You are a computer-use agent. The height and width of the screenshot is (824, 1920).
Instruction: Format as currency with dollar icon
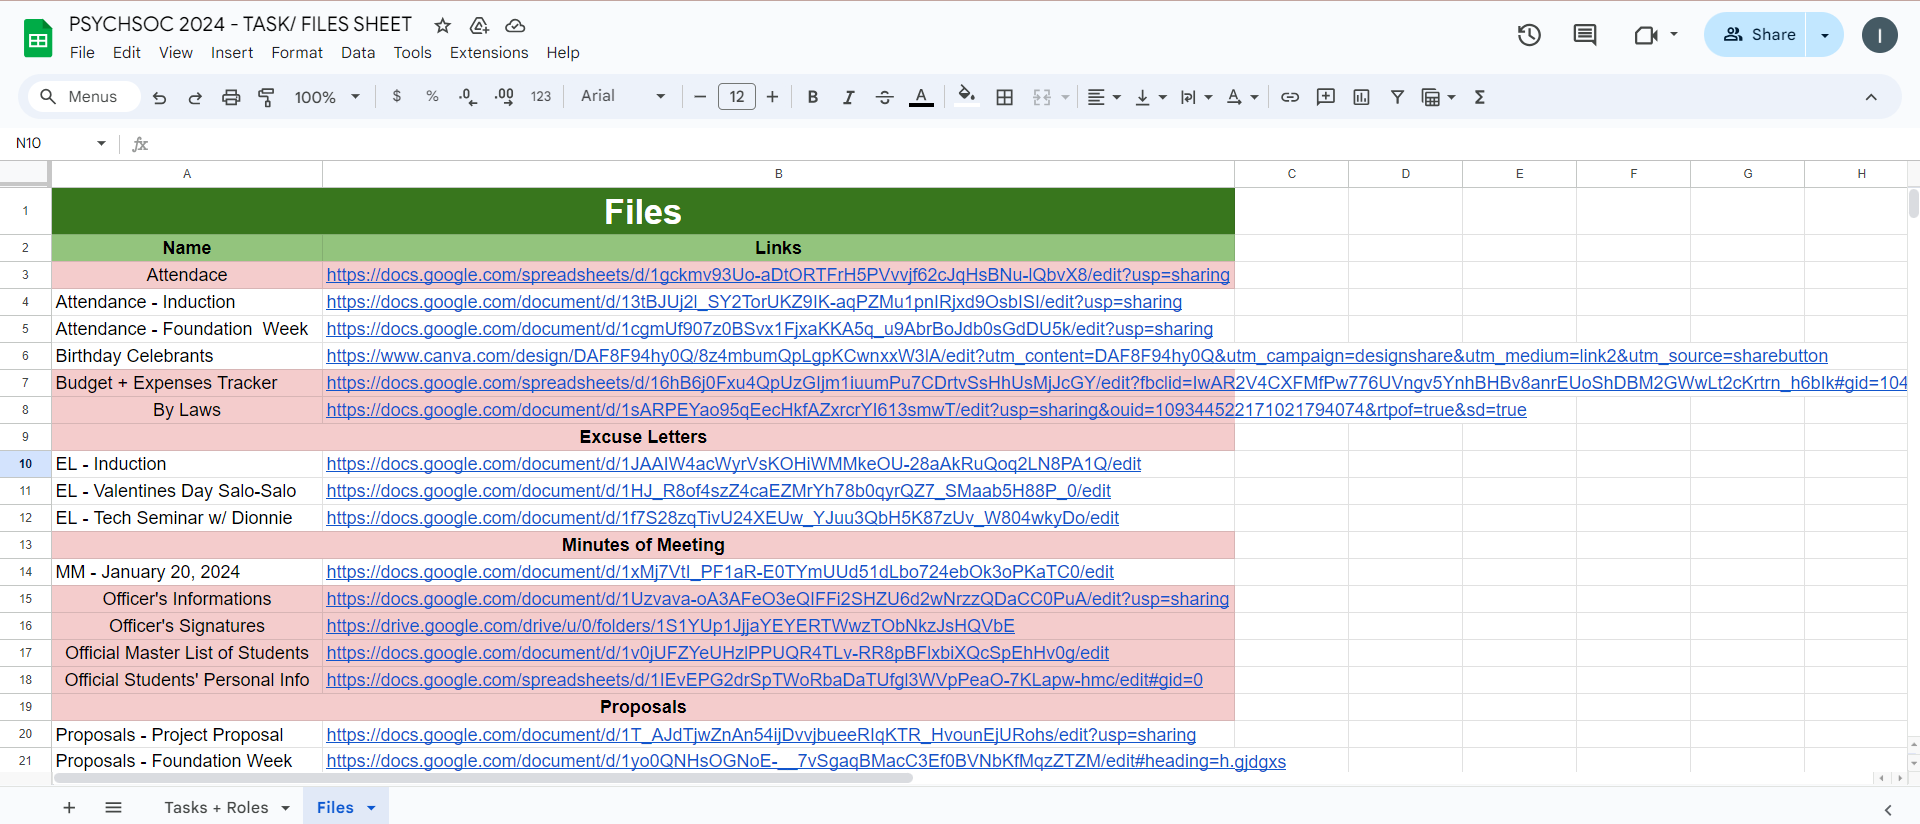pos(397,97)
